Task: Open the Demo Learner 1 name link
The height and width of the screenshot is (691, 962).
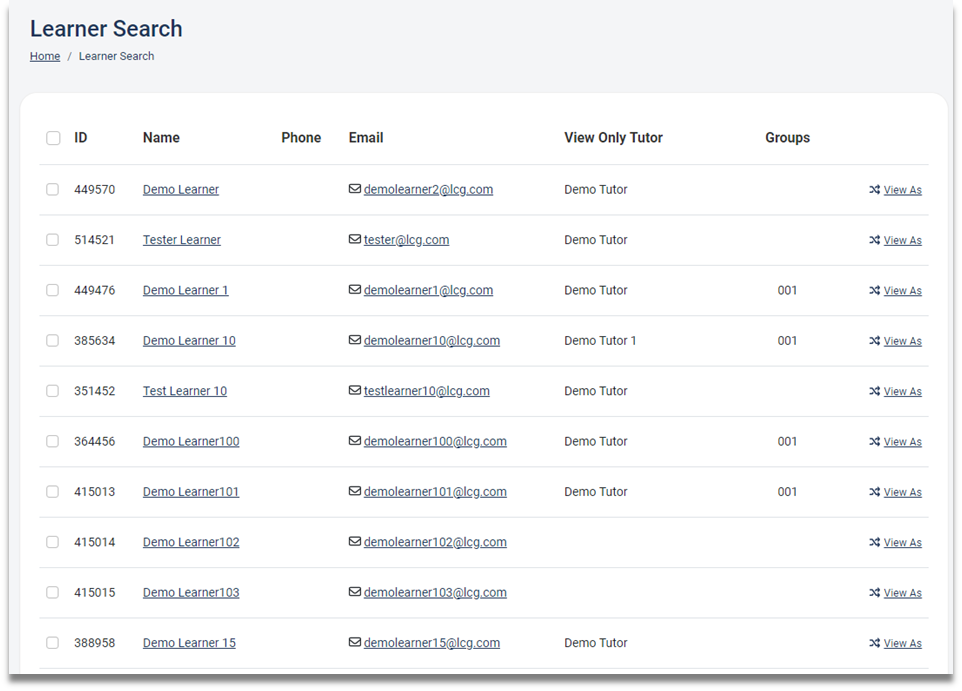Action: (185, 290)
